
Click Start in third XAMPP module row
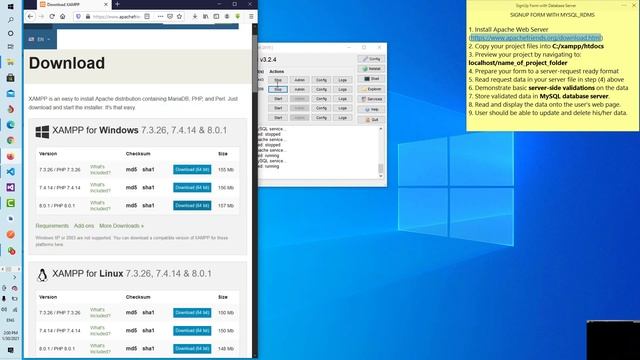[278, 98]
